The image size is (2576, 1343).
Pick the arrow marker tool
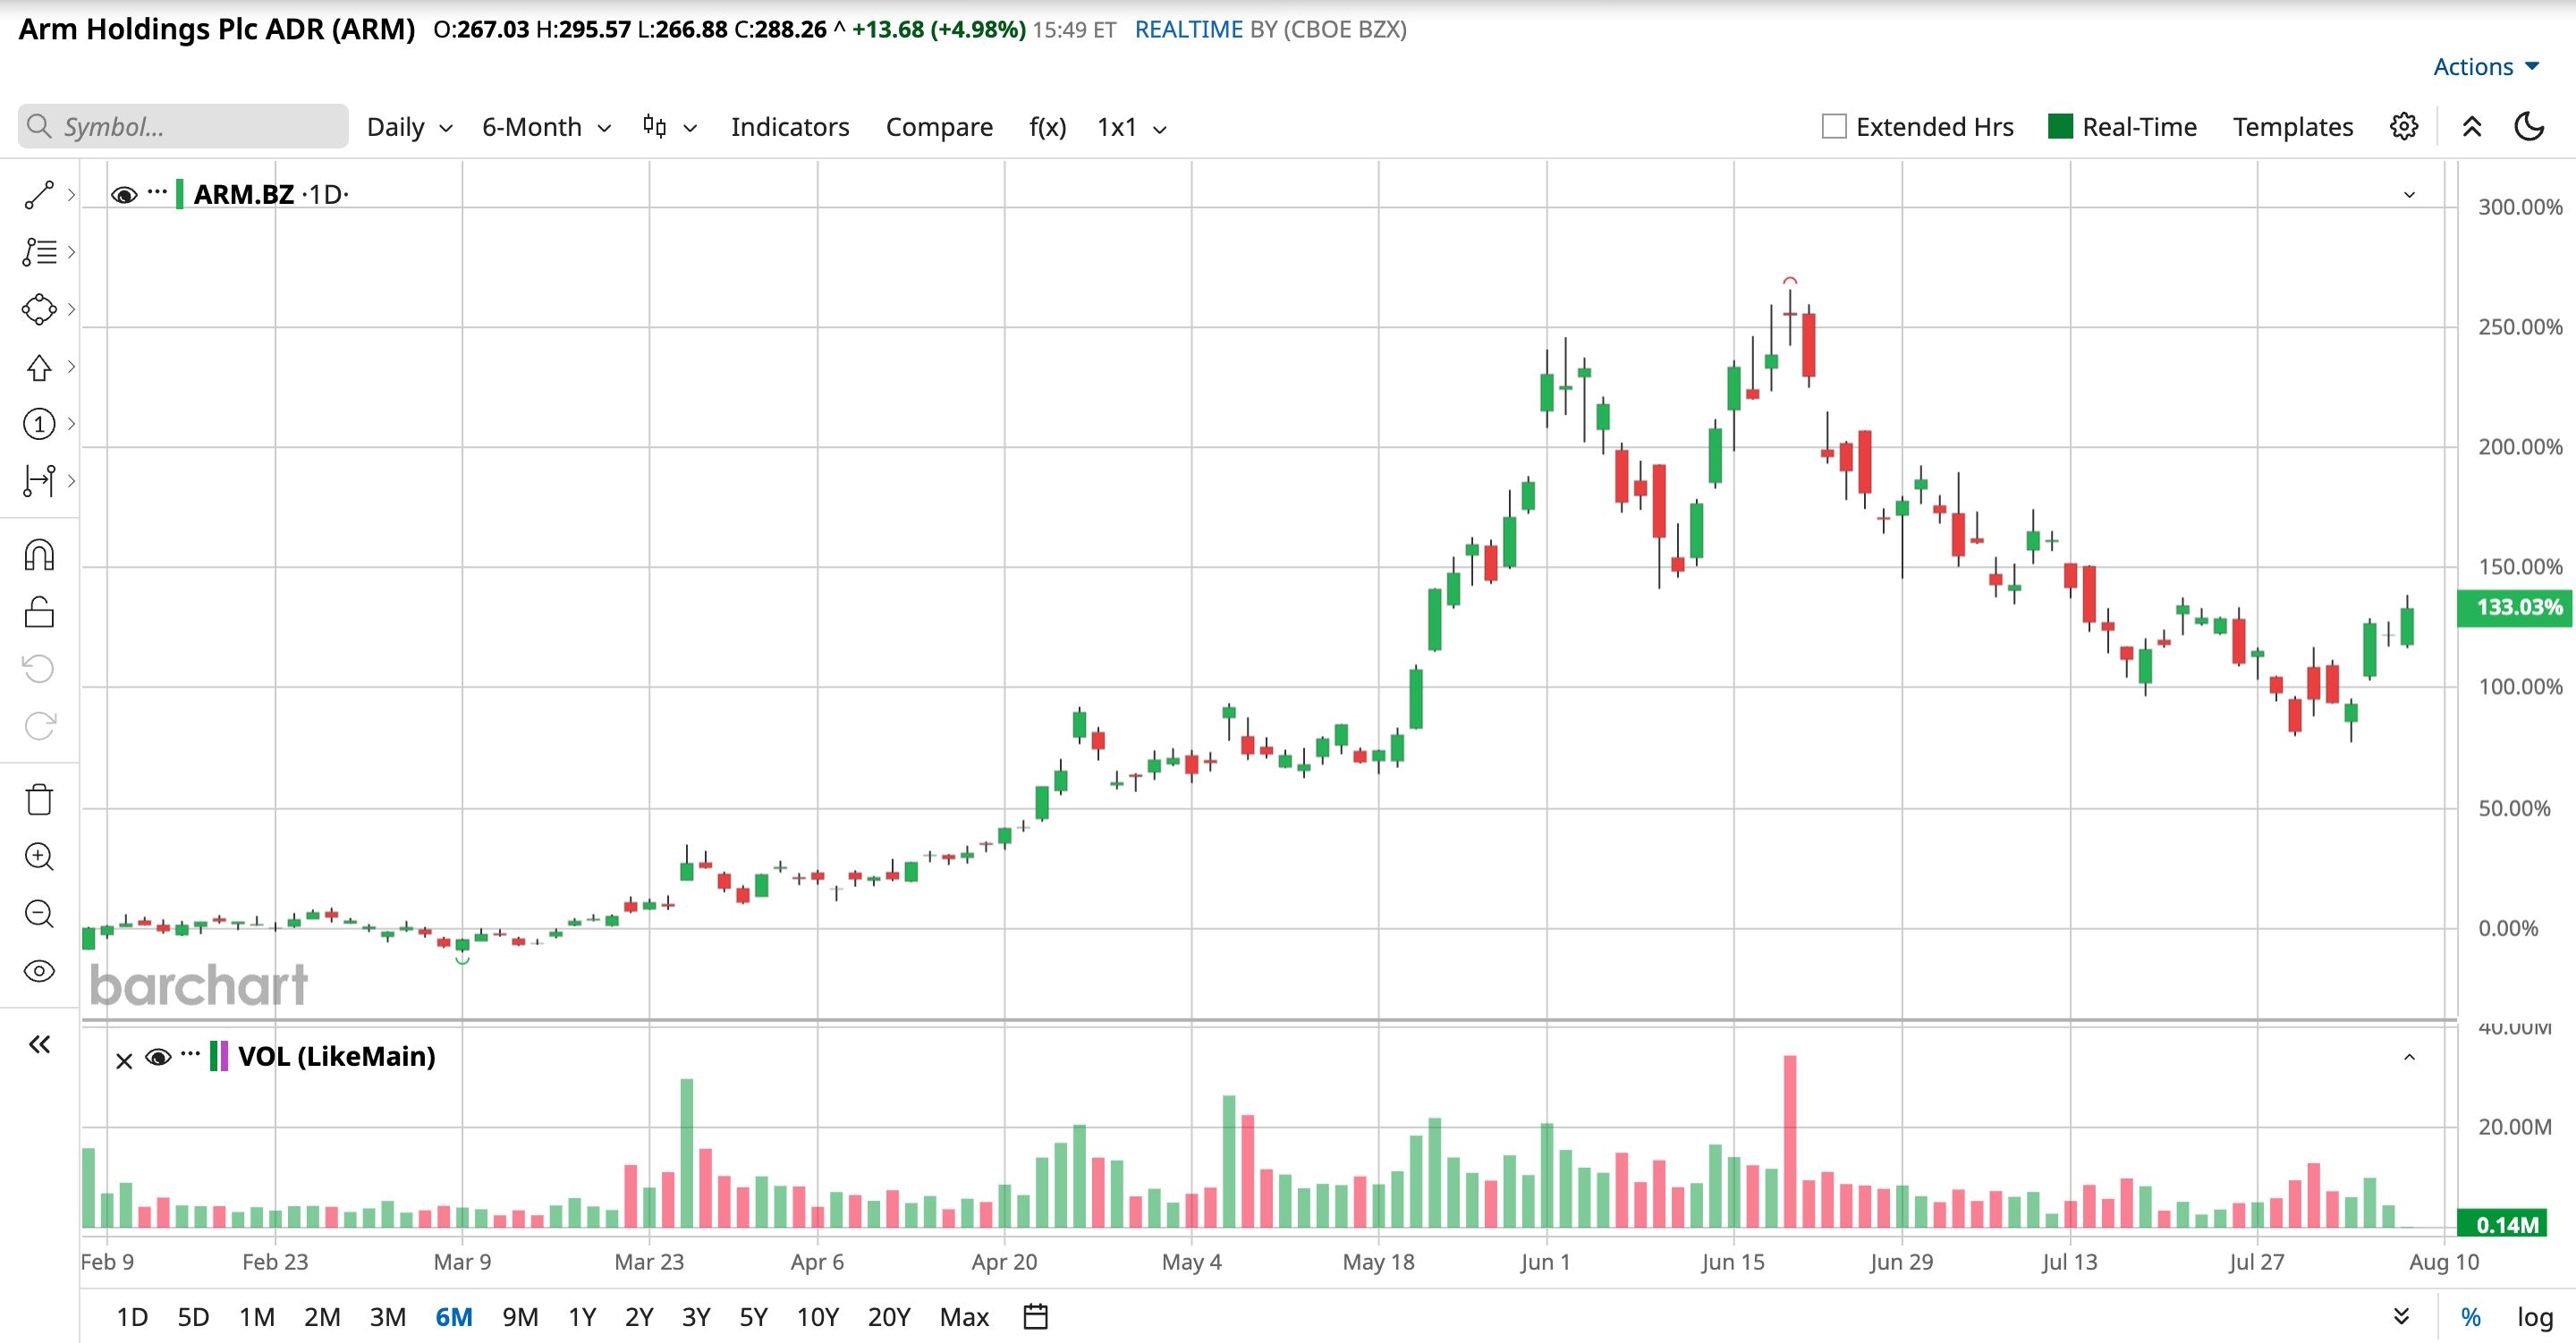click(x=39, y=367)
